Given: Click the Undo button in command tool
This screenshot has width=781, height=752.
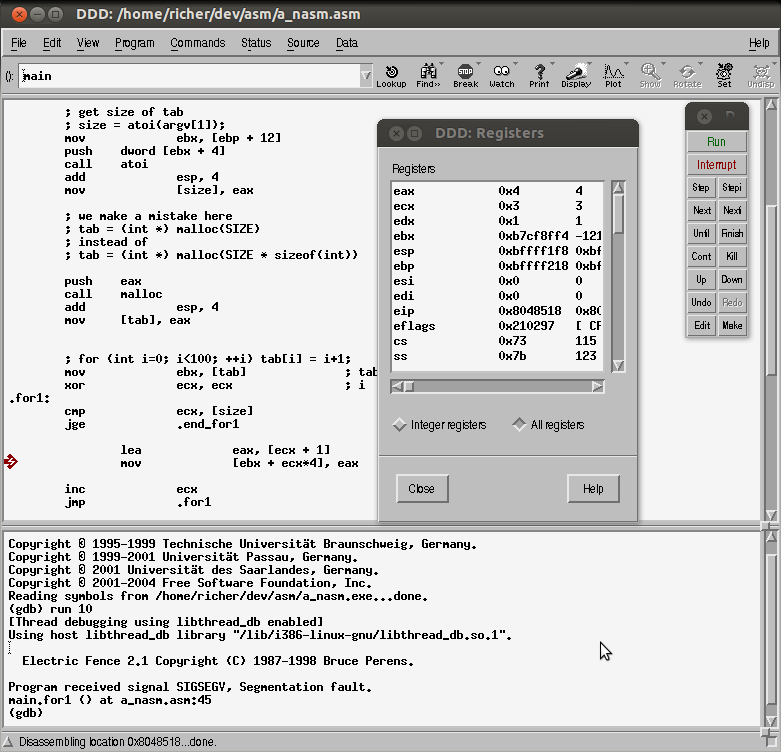Looking at the screenshot, I should 701,302.
